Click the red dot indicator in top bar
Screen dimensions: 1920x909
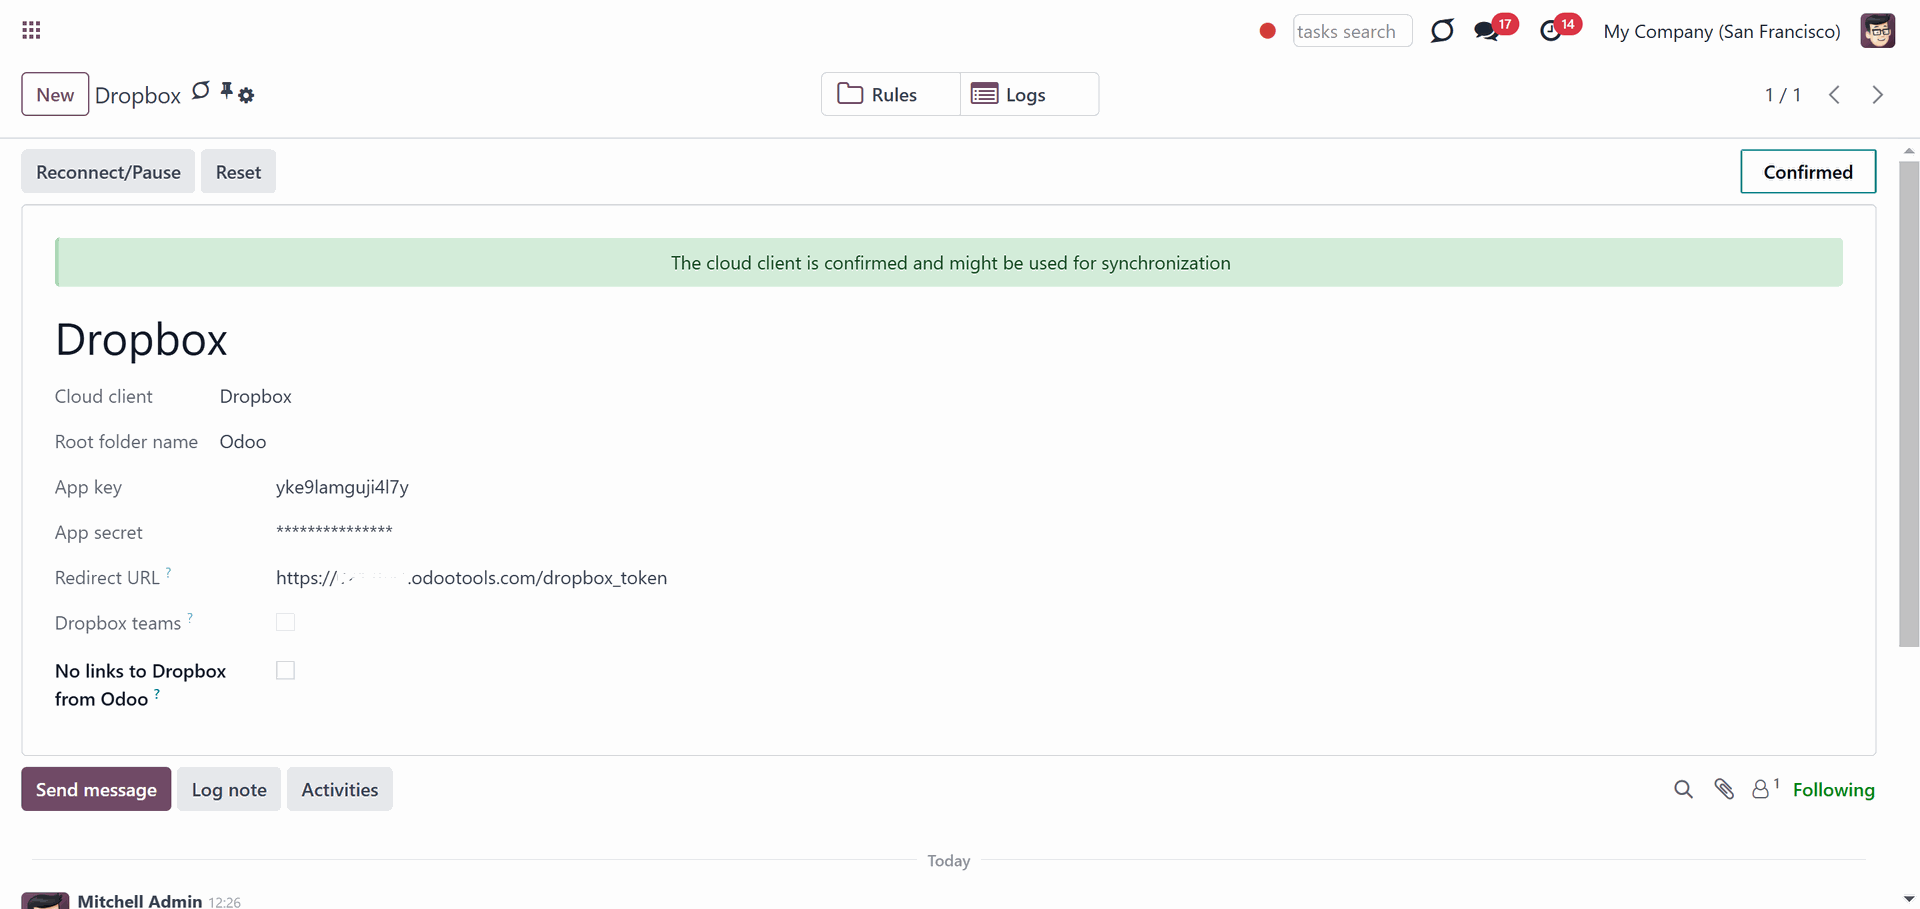1267,31
